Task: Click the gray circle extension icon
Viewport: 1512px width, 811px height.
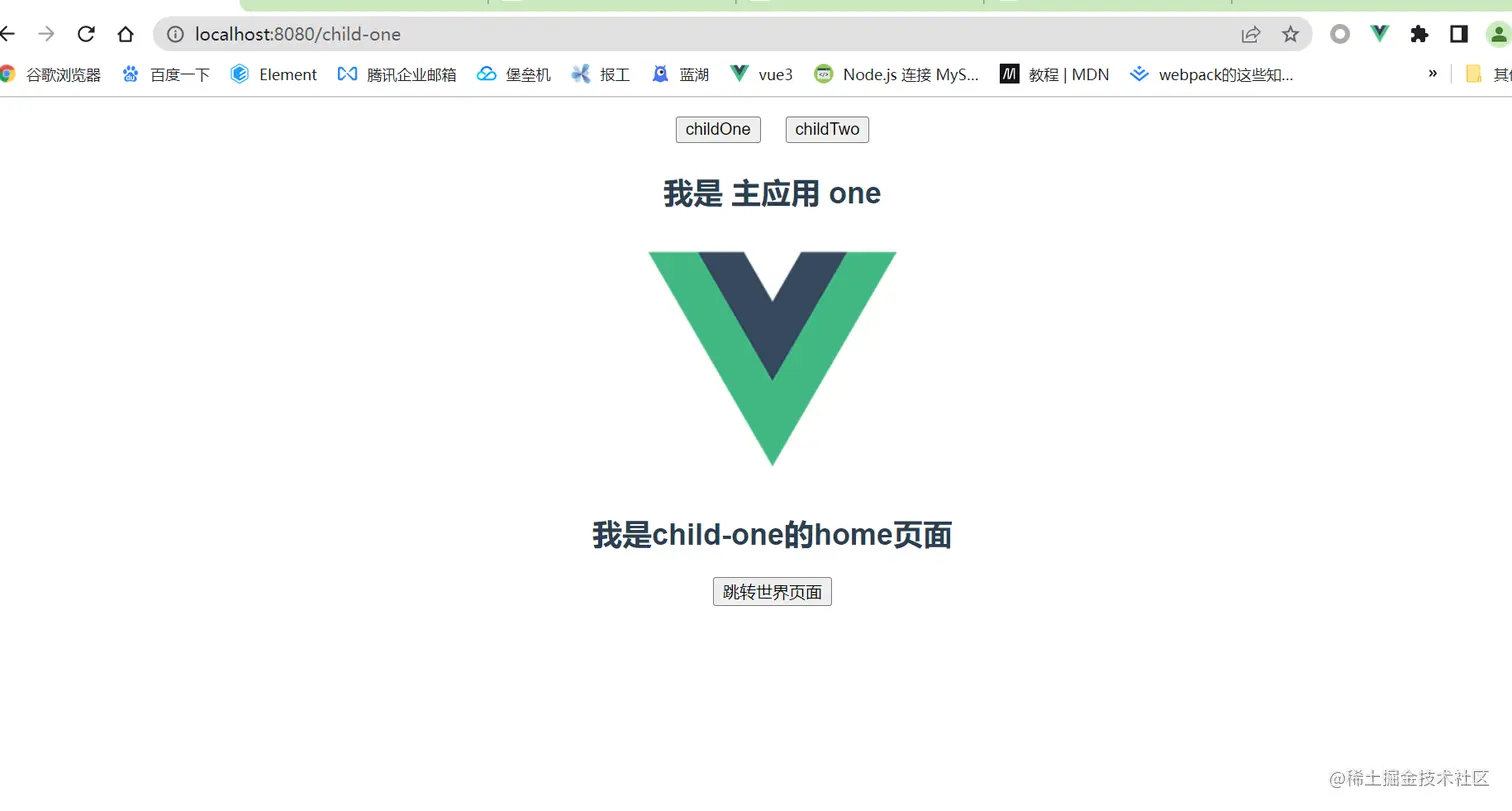Action: (1340, 34)
